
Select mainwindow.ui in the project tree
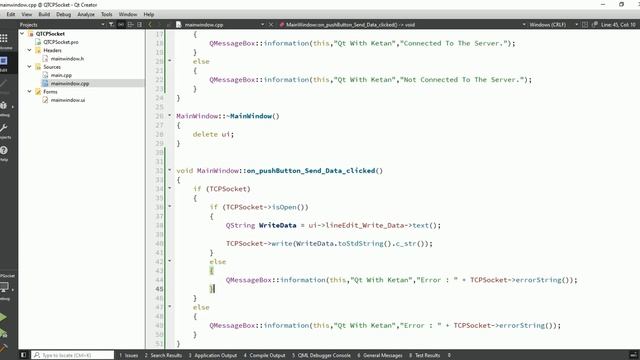(68, 100)
